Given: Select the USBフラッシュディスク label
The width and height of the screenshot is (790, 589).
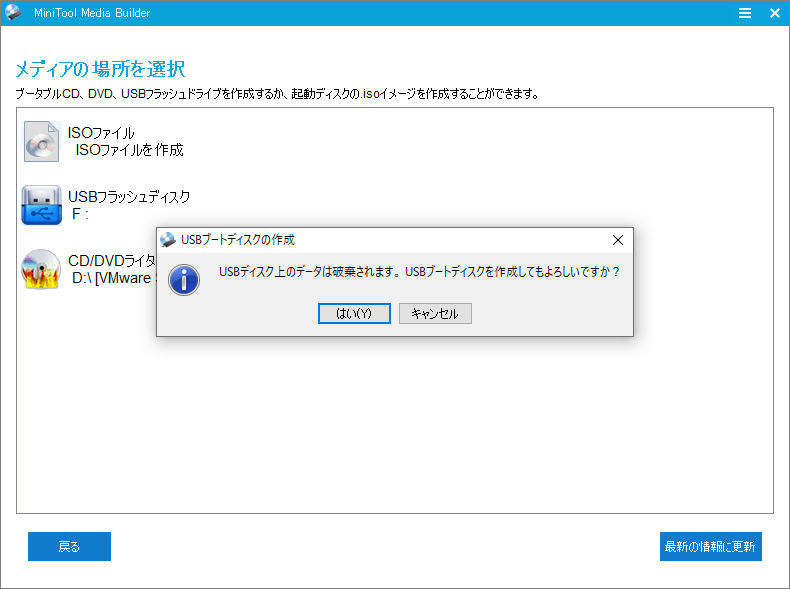Looking at the screenshot, I should click(x=129, y=197).
